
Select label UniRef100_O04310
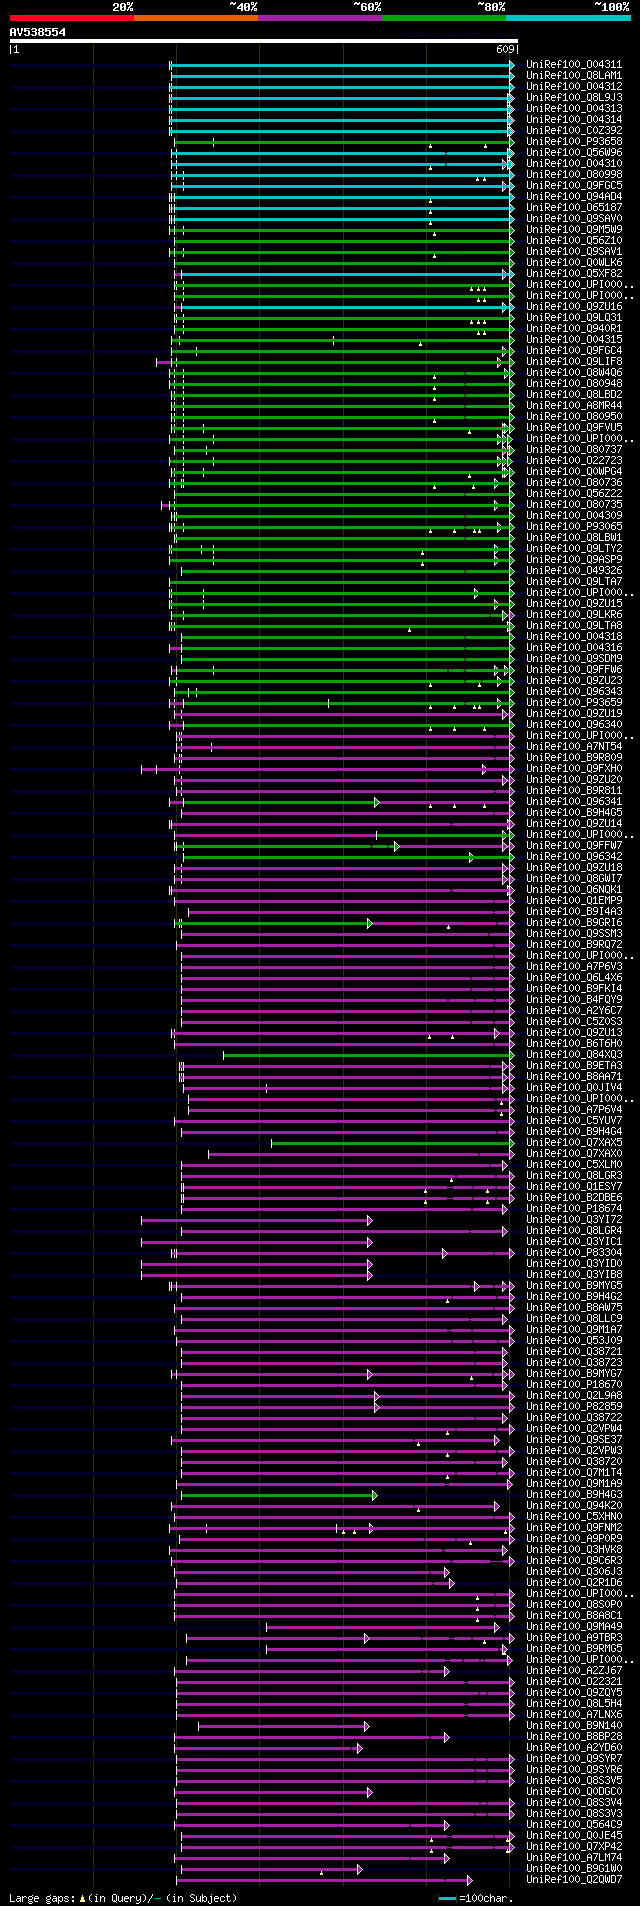[574, 164]
